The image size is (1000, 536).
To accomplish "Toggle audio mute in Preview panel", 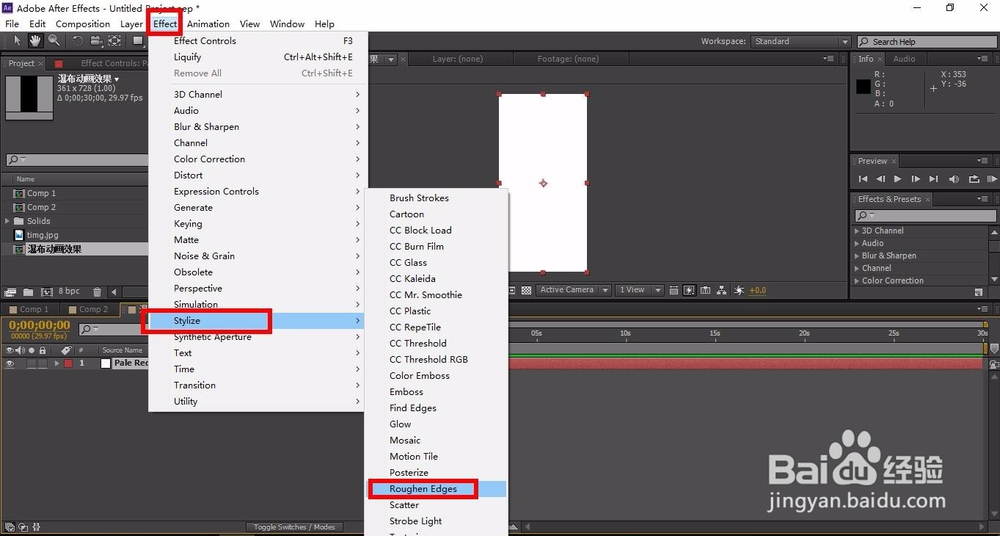I will 954,179.
